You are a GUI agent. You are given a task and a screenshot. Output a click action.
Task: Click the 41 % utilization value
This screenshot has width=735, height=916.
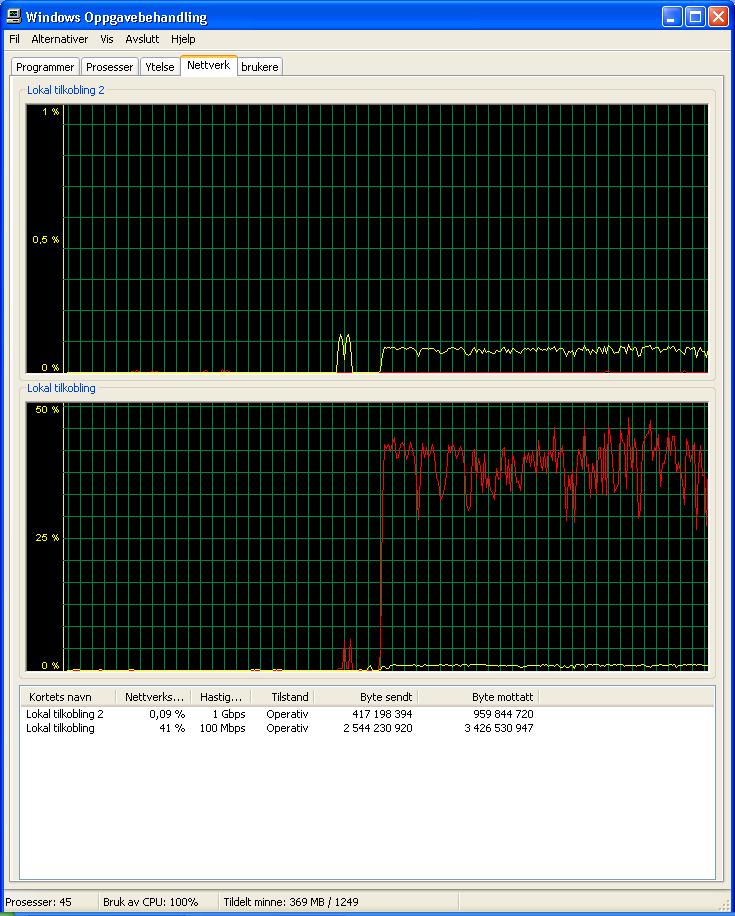tap(172, 728)
